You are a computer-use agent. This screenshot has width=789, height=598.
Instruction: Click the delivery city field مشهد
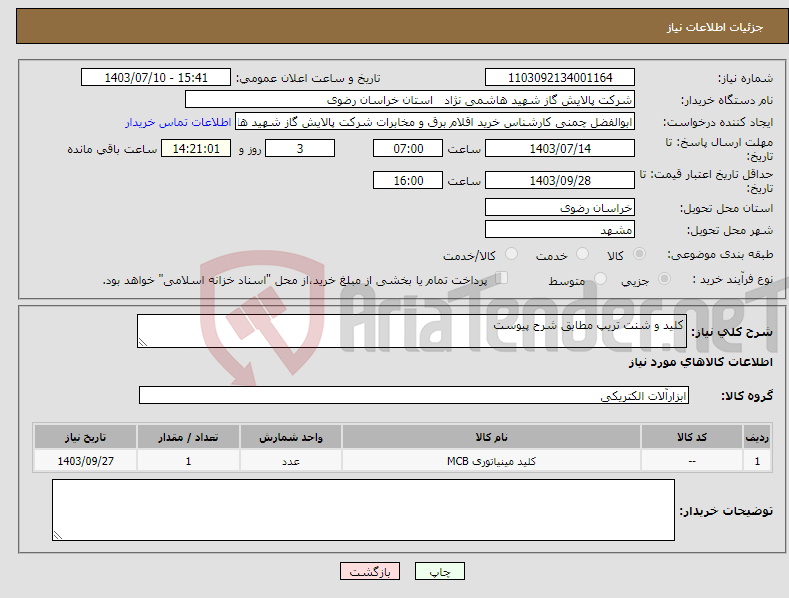click(x=560, y=230)
